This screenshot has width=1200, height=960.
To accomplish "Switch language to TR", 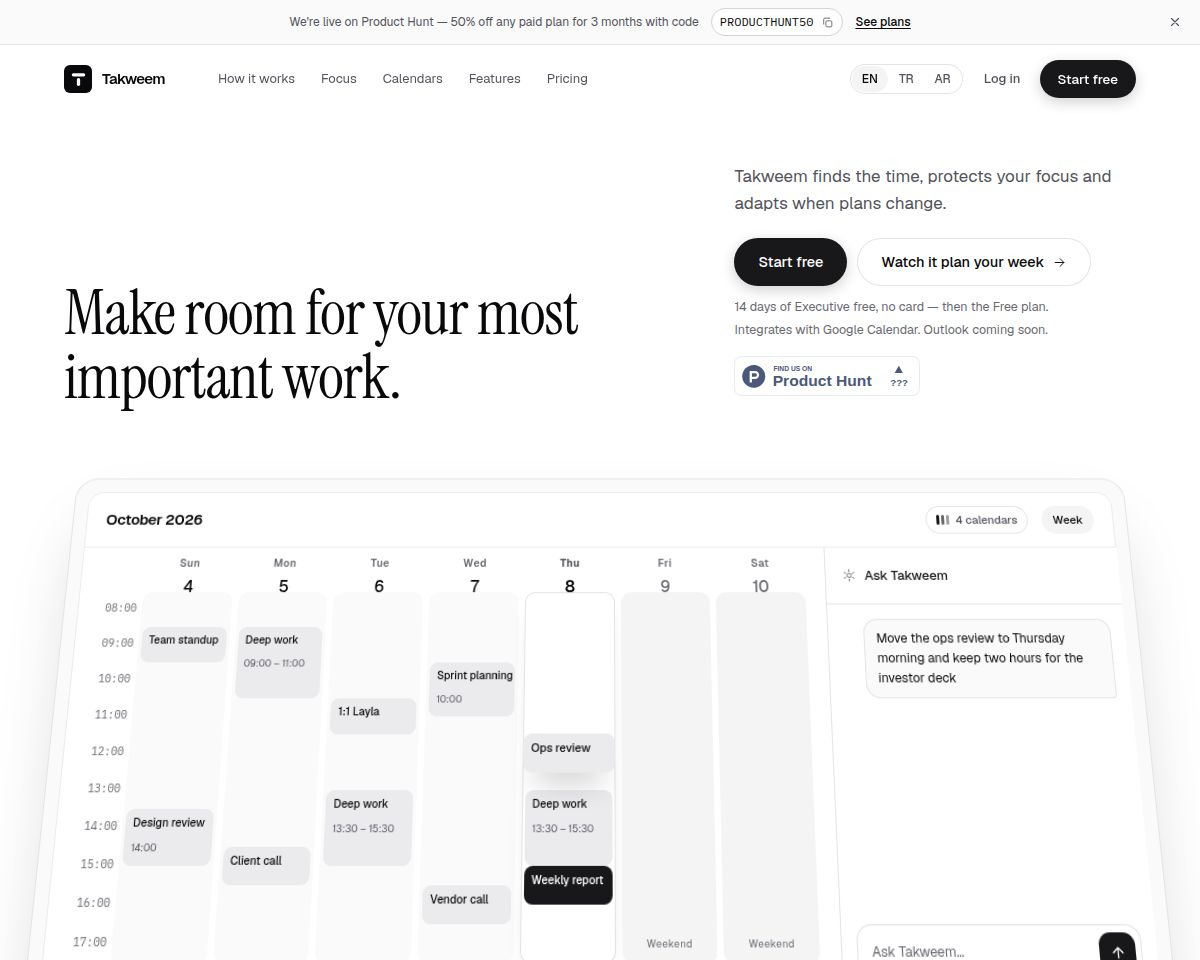I will point(906,79).
